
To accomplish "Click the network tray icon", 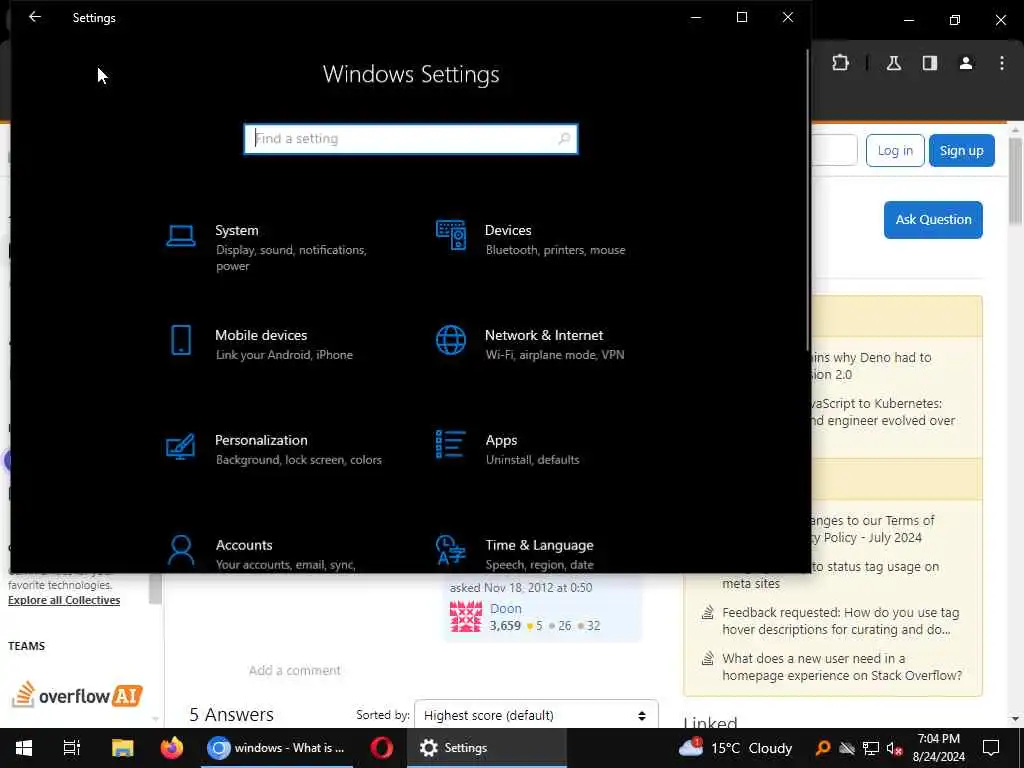I will tap(871, 748).
